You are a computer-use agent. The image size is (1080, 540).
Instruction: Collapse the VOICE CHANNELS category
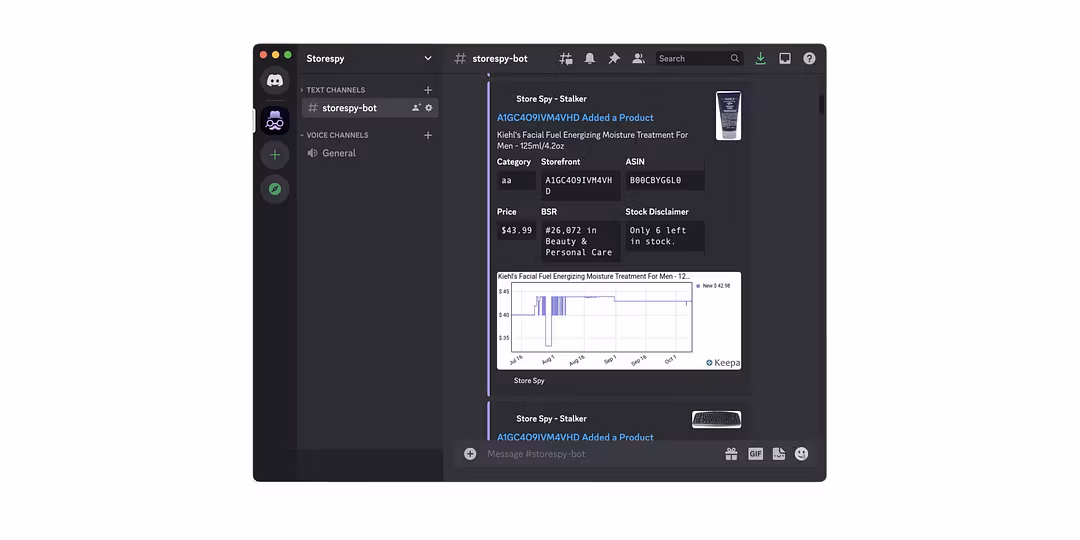(x=337, y=135)
